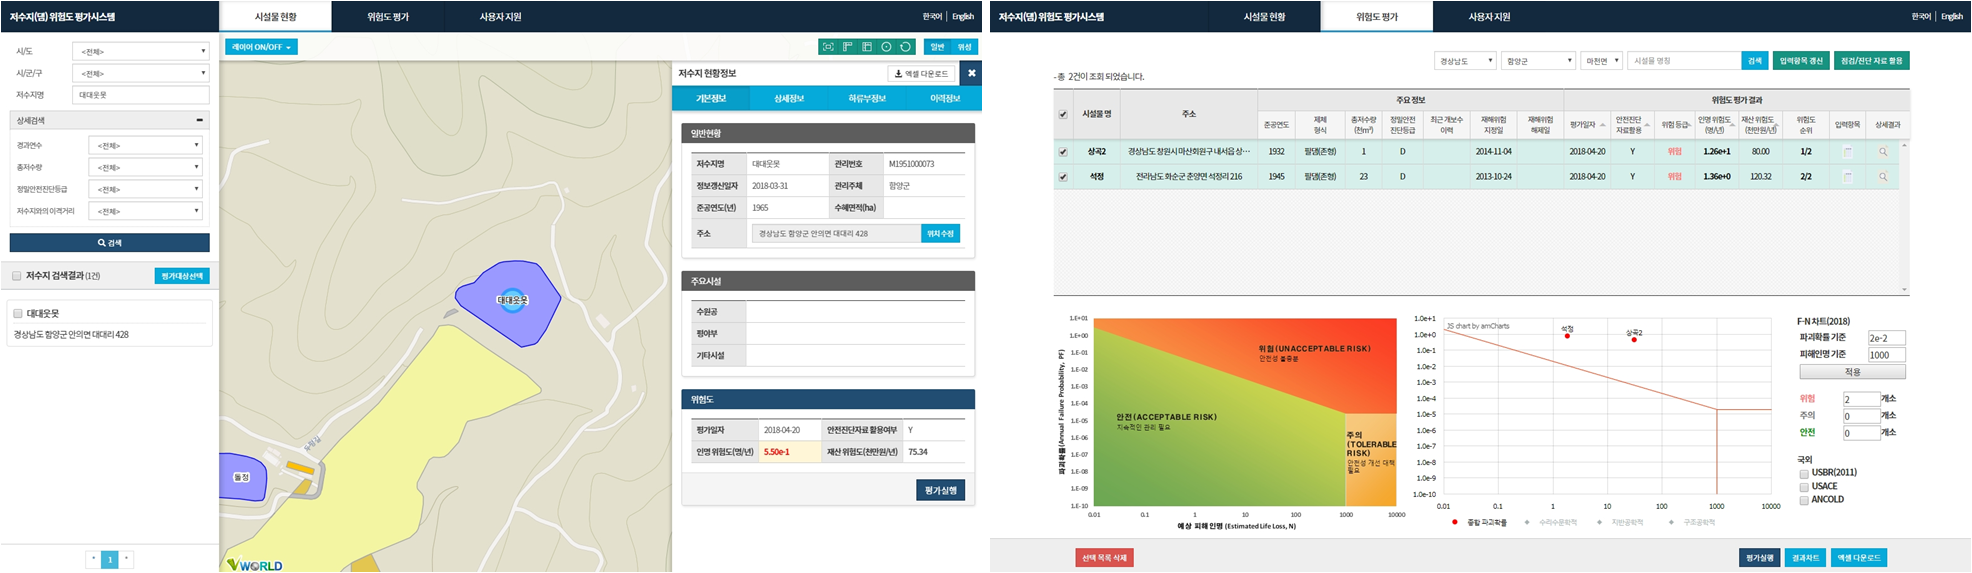Open the 경상남도 province dropdown

pyautogui.click(x=1465, y=61)
